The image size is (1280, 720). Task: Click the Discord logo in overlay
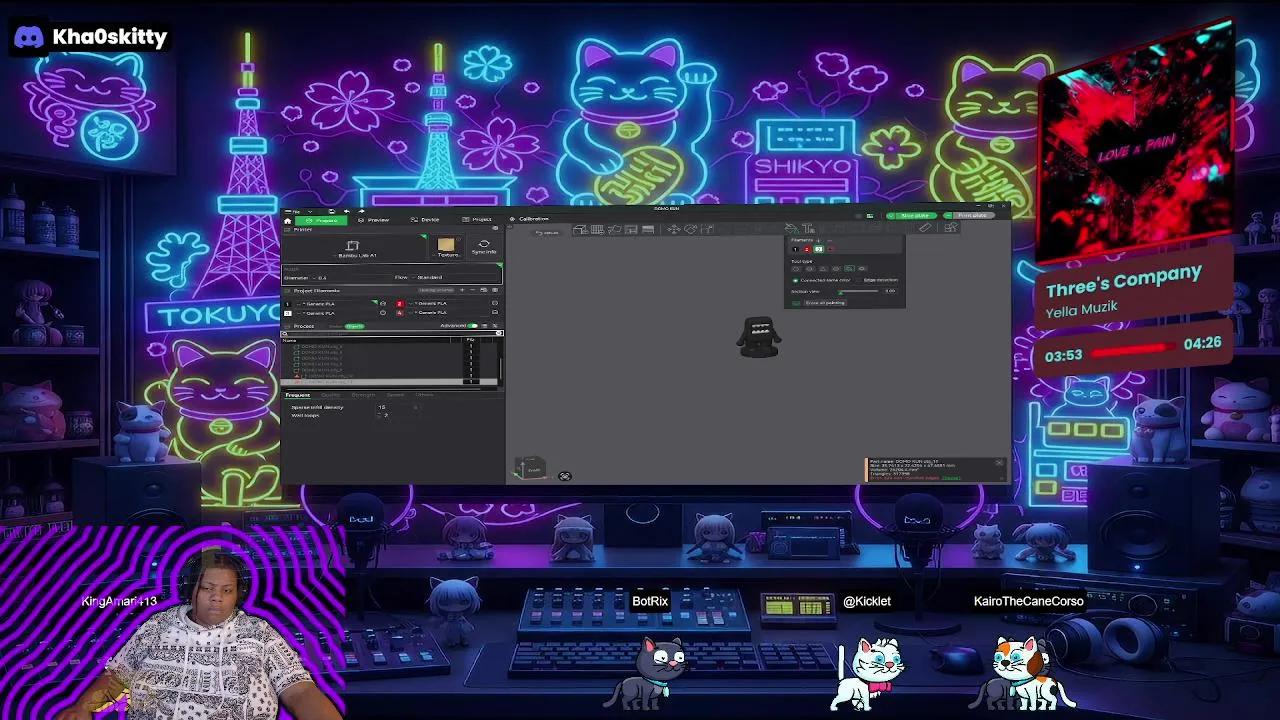click(29, 37)
